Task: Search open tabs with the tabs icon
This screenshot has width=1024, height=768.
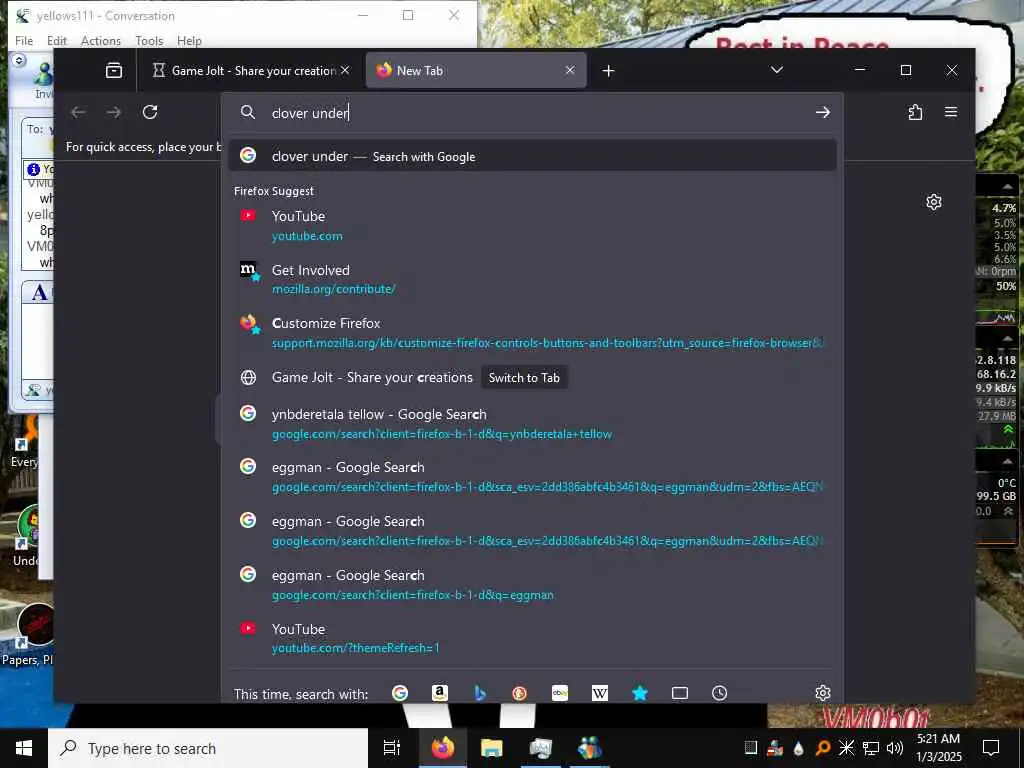Action: tap(680, 693)
